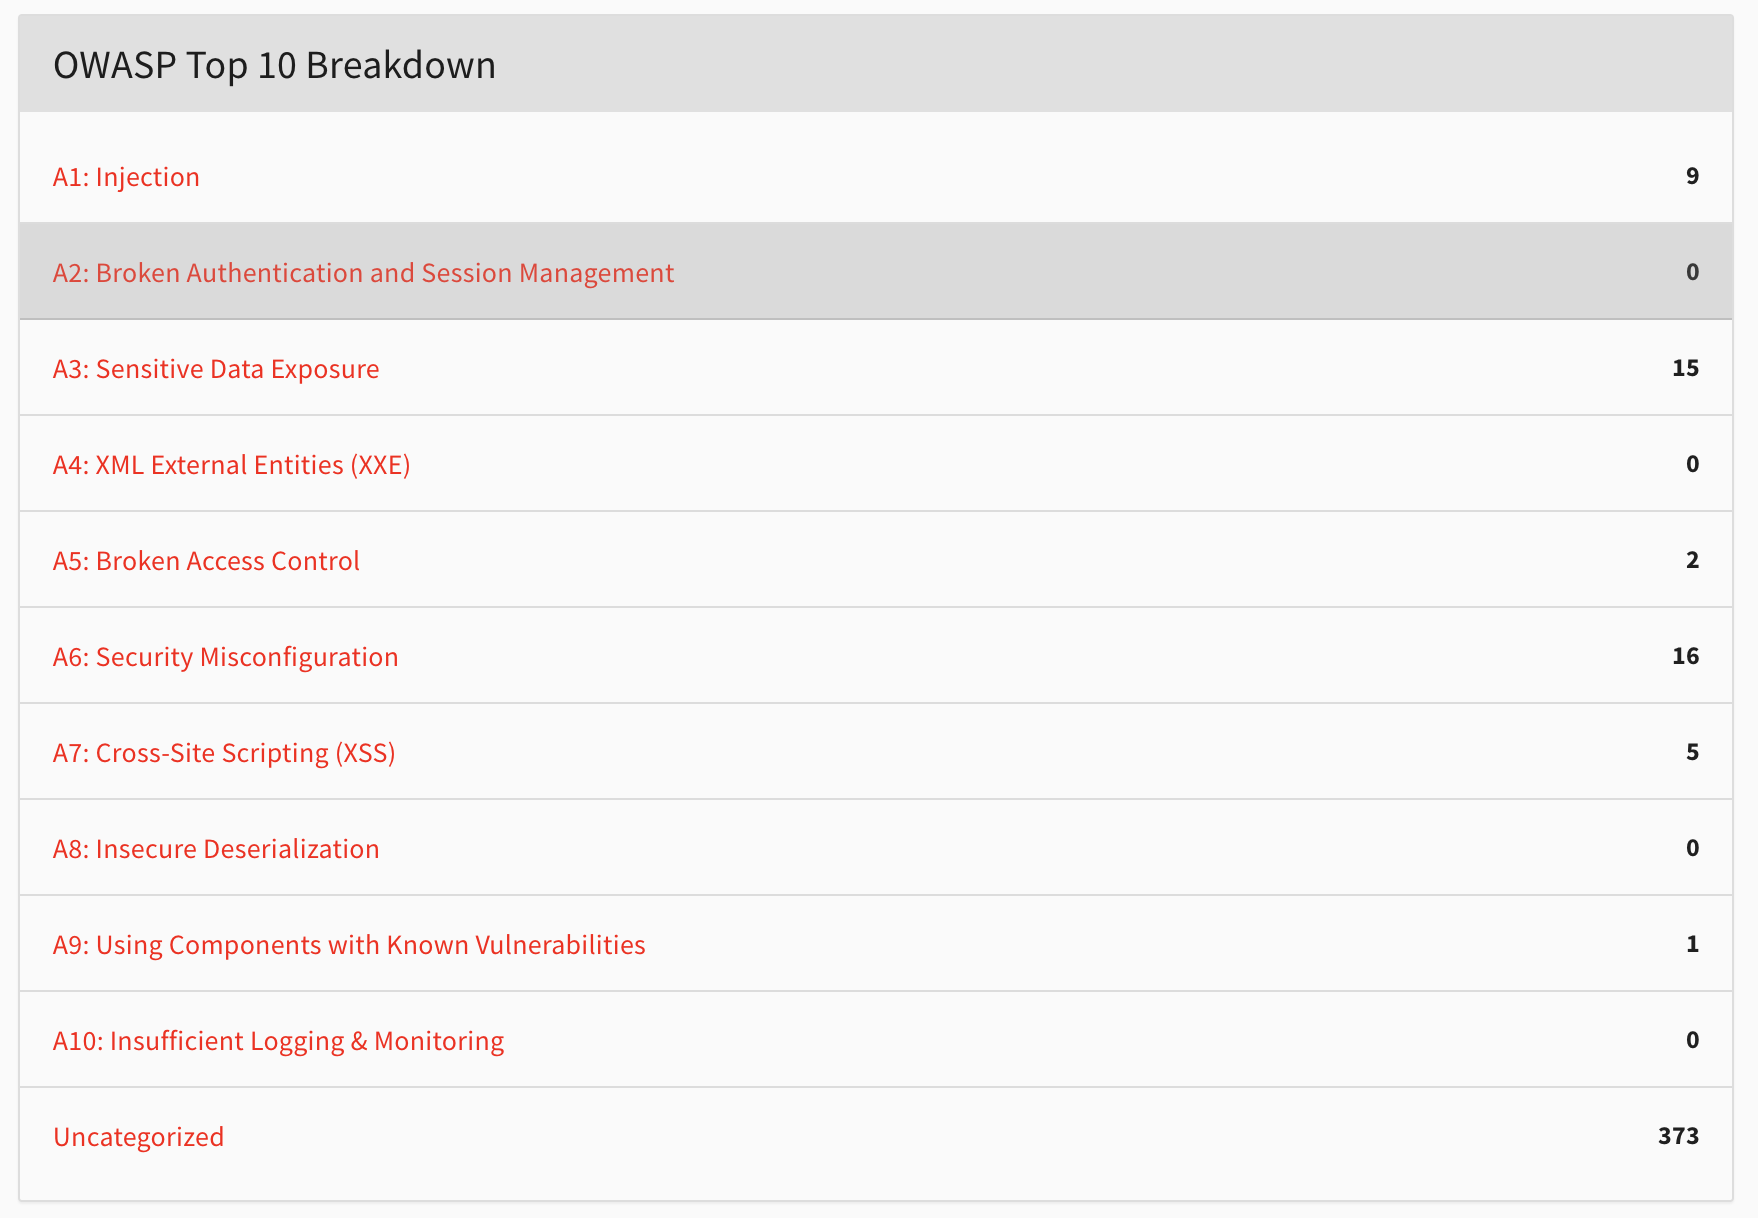Click A10: Insufficient Logging & Monitoring
The width and height of the screenshot is (1758, 1218).
pos(278,1041)
